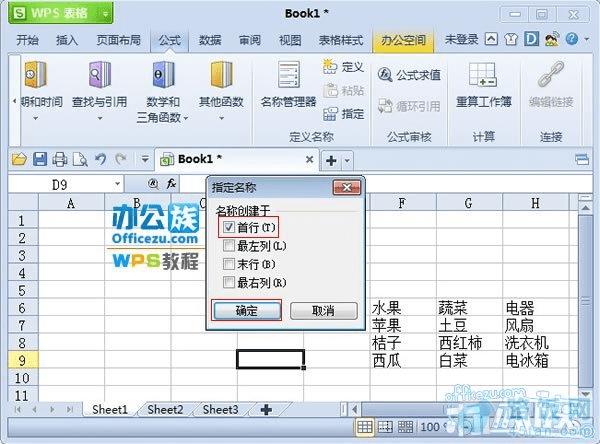Open the Date and Time functions icon
Image resolution: width=600 pixels, height=444 pixels.
tap(36, 75)
